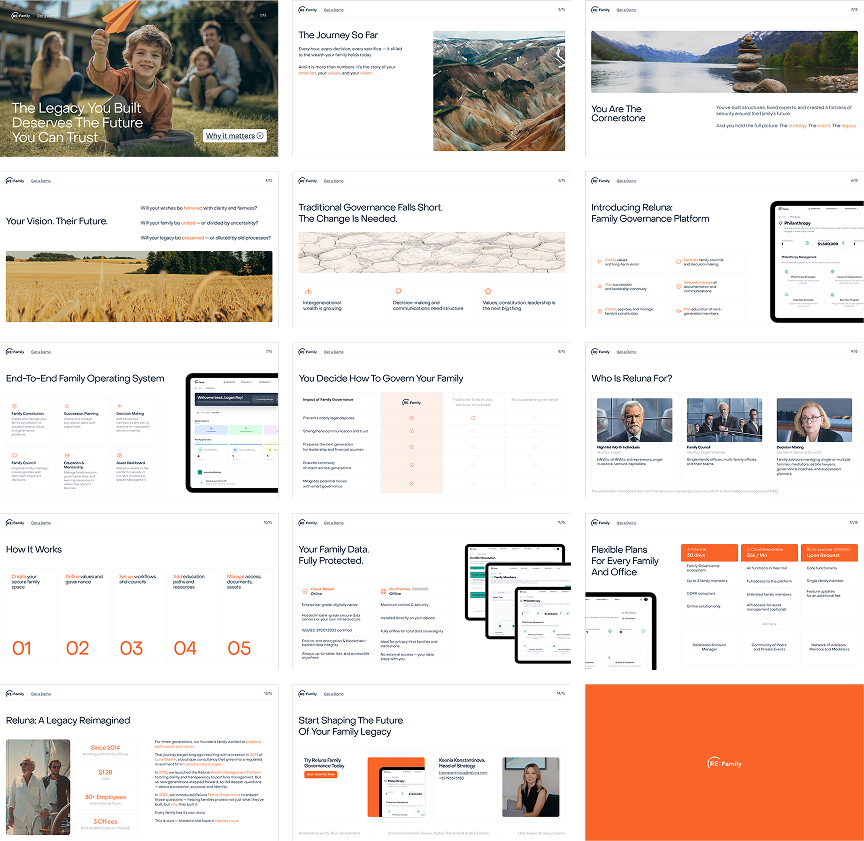Click the Family Constitution card icon
This screenshot has height=841, width=864.
(x=14, y=406)
